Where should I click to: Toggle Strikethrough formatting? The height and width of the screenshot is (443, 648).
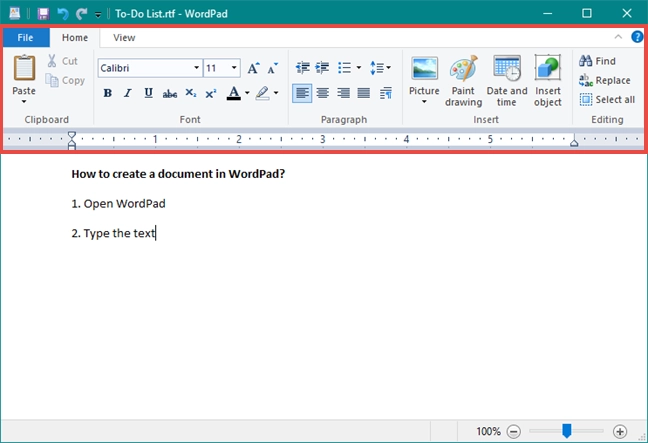[169, 94]
